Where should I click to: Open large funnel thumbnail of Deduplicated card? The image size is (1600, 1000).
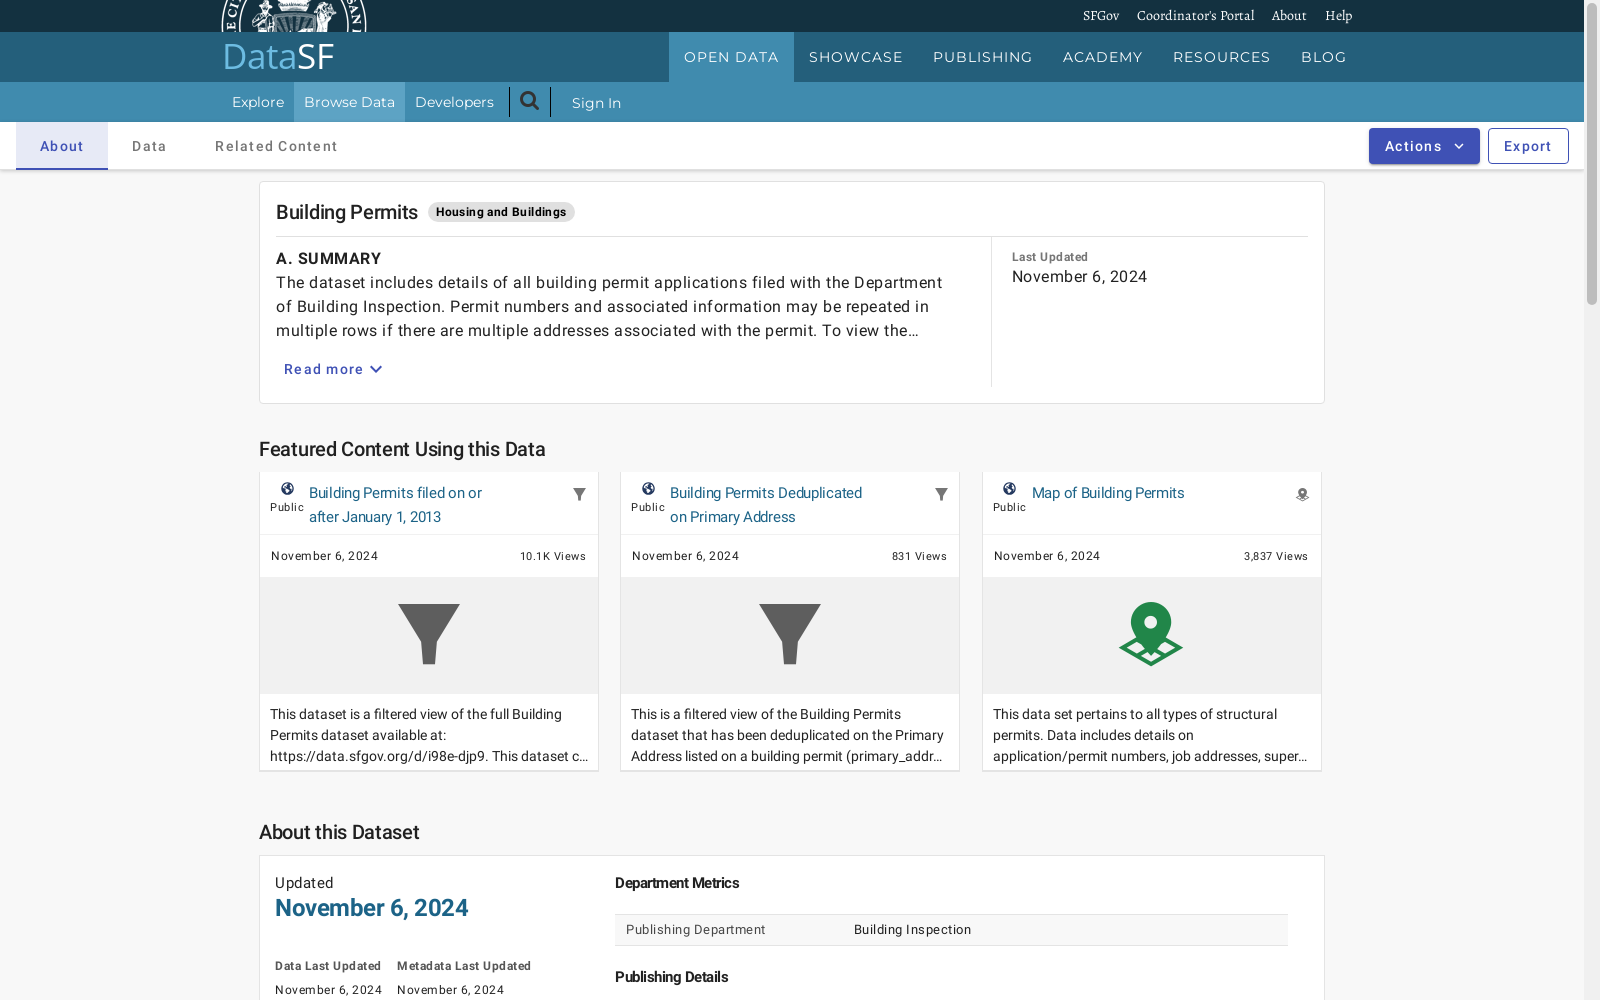click(790, 635)
